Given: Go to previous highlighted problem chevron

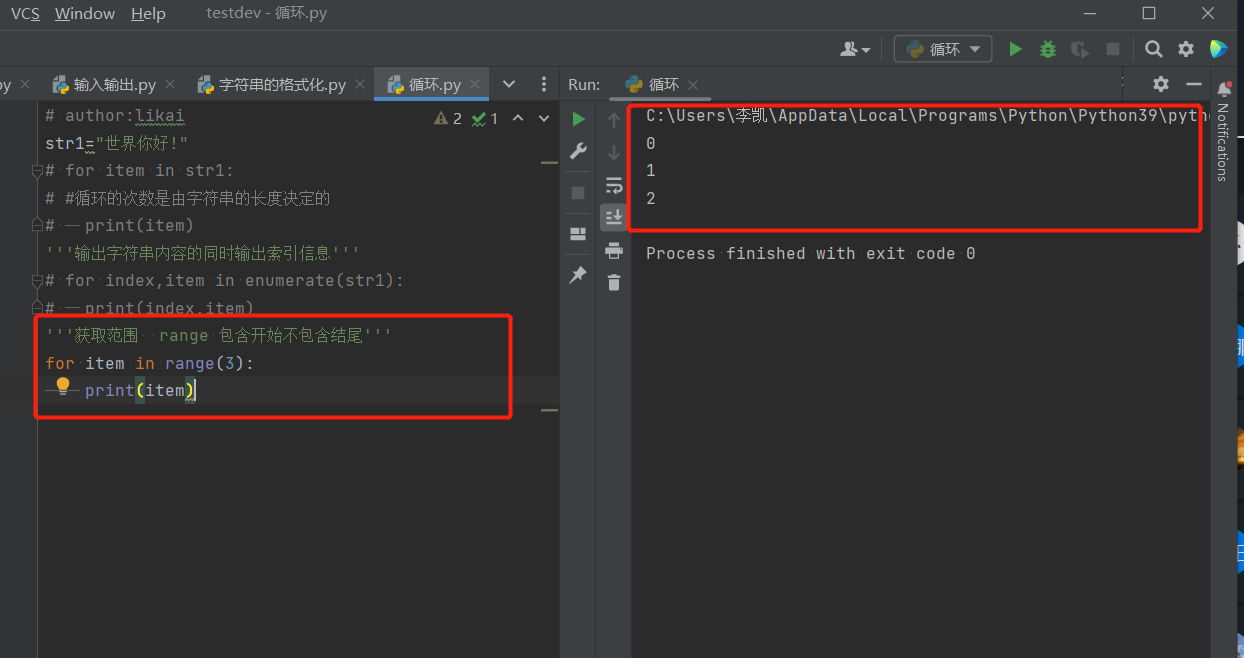Looking at the screenshot, I should 518,119.
